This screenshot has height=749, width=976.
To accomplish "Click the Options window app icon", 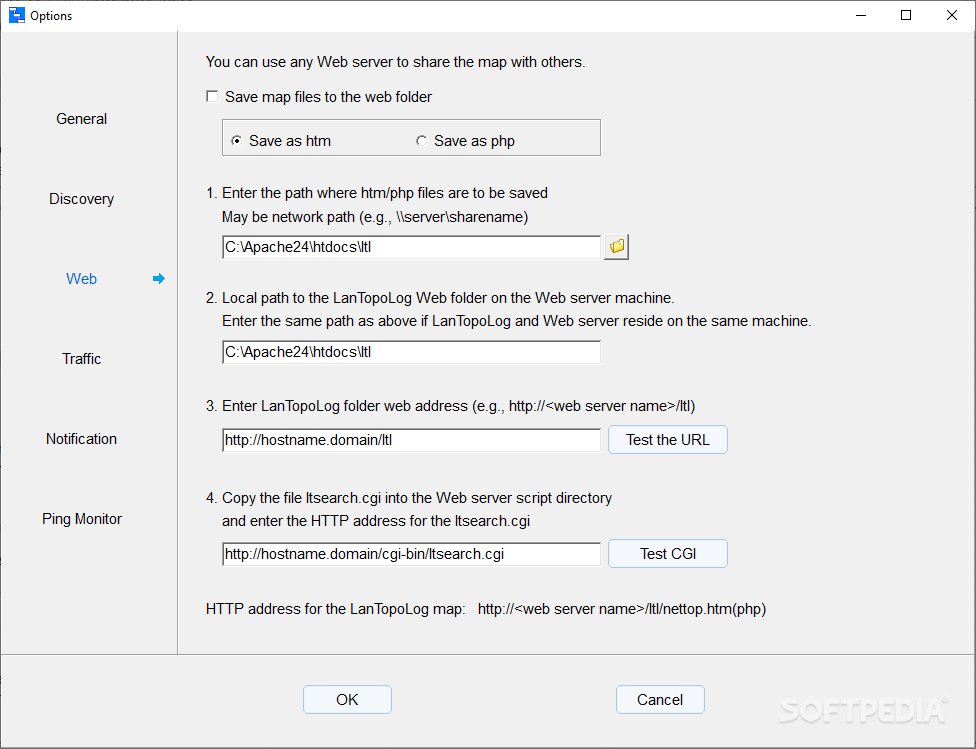I will pyautogui.click(x=16, y=15).
